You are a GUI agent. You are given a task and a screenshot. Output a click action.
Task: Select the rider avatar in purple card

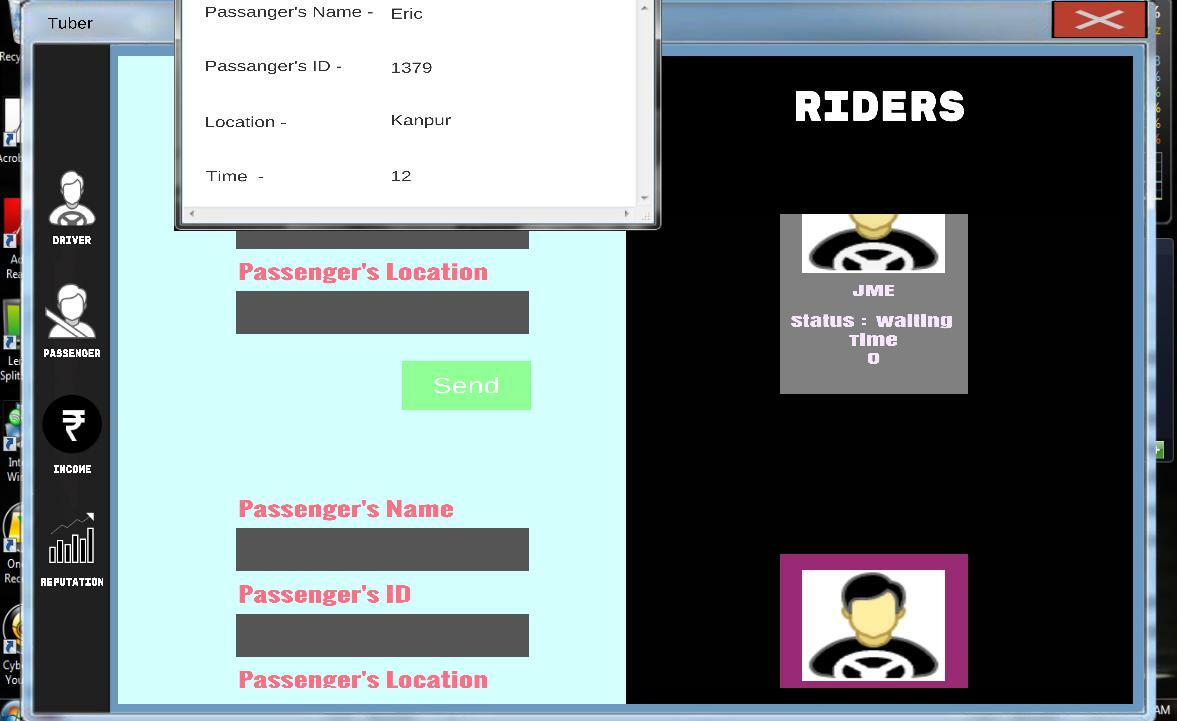click(x=873, y=624)
